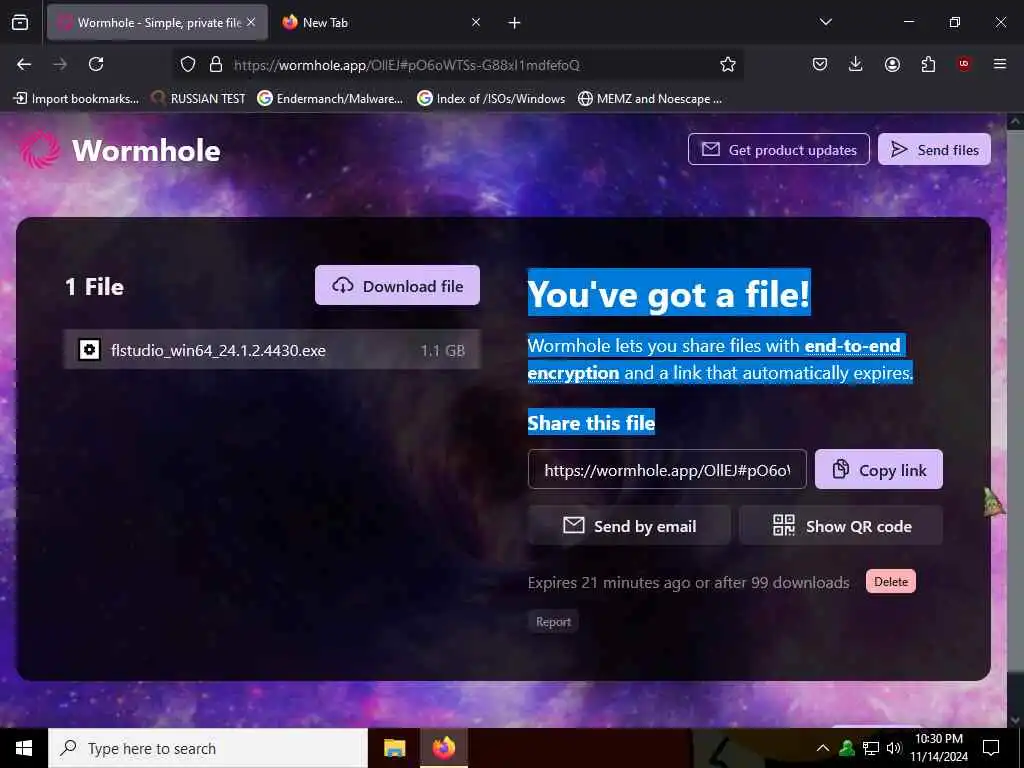Click the Send files button

click(934, 150)
